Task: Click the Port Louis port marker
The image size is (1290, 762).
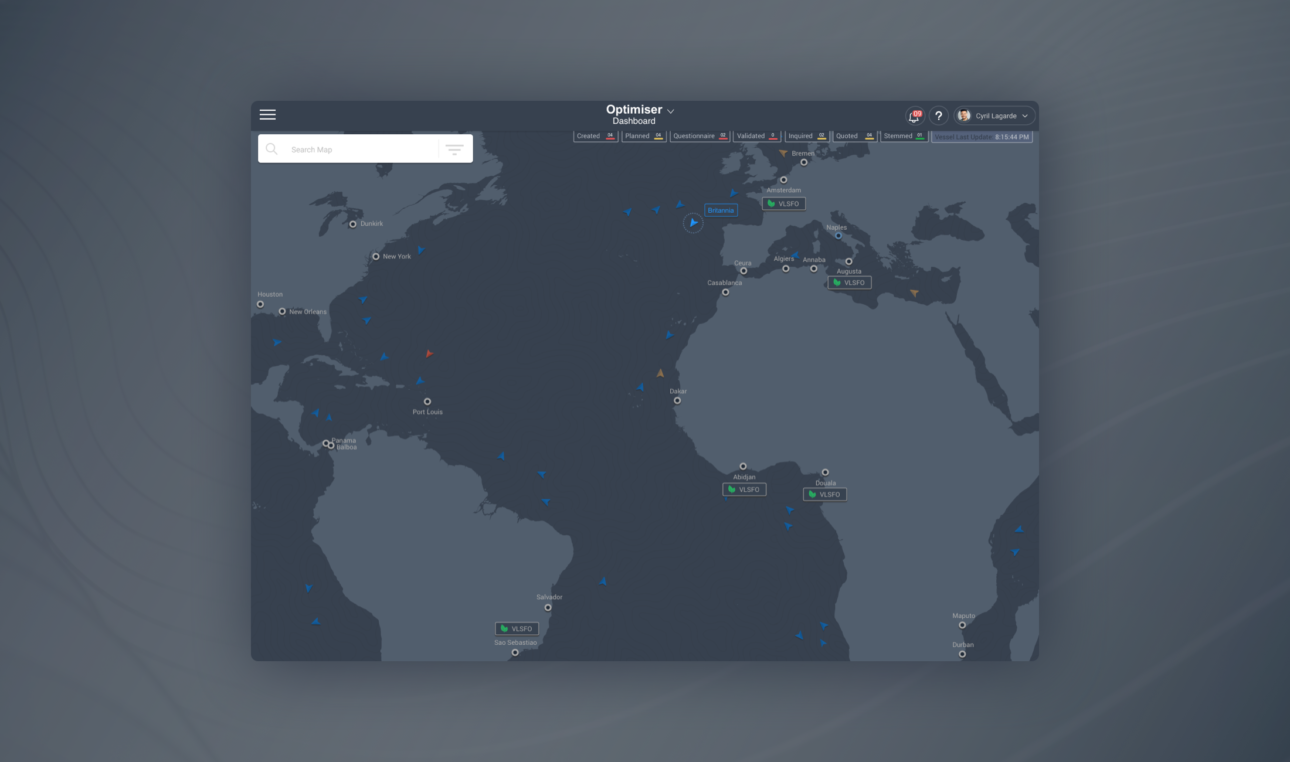Action: pos(427,402)
